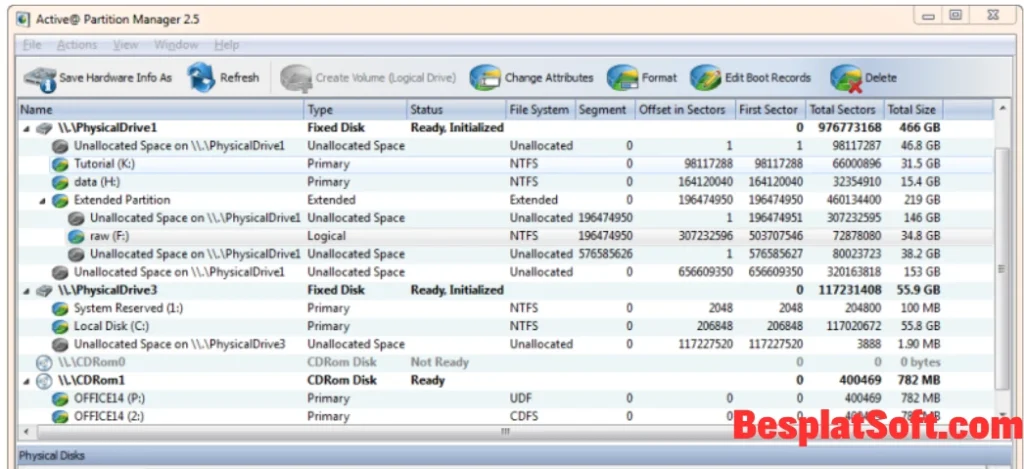Click the Change Attributes icon
1024x469 pixels.
pyautogui.click(x=485, y=78)
